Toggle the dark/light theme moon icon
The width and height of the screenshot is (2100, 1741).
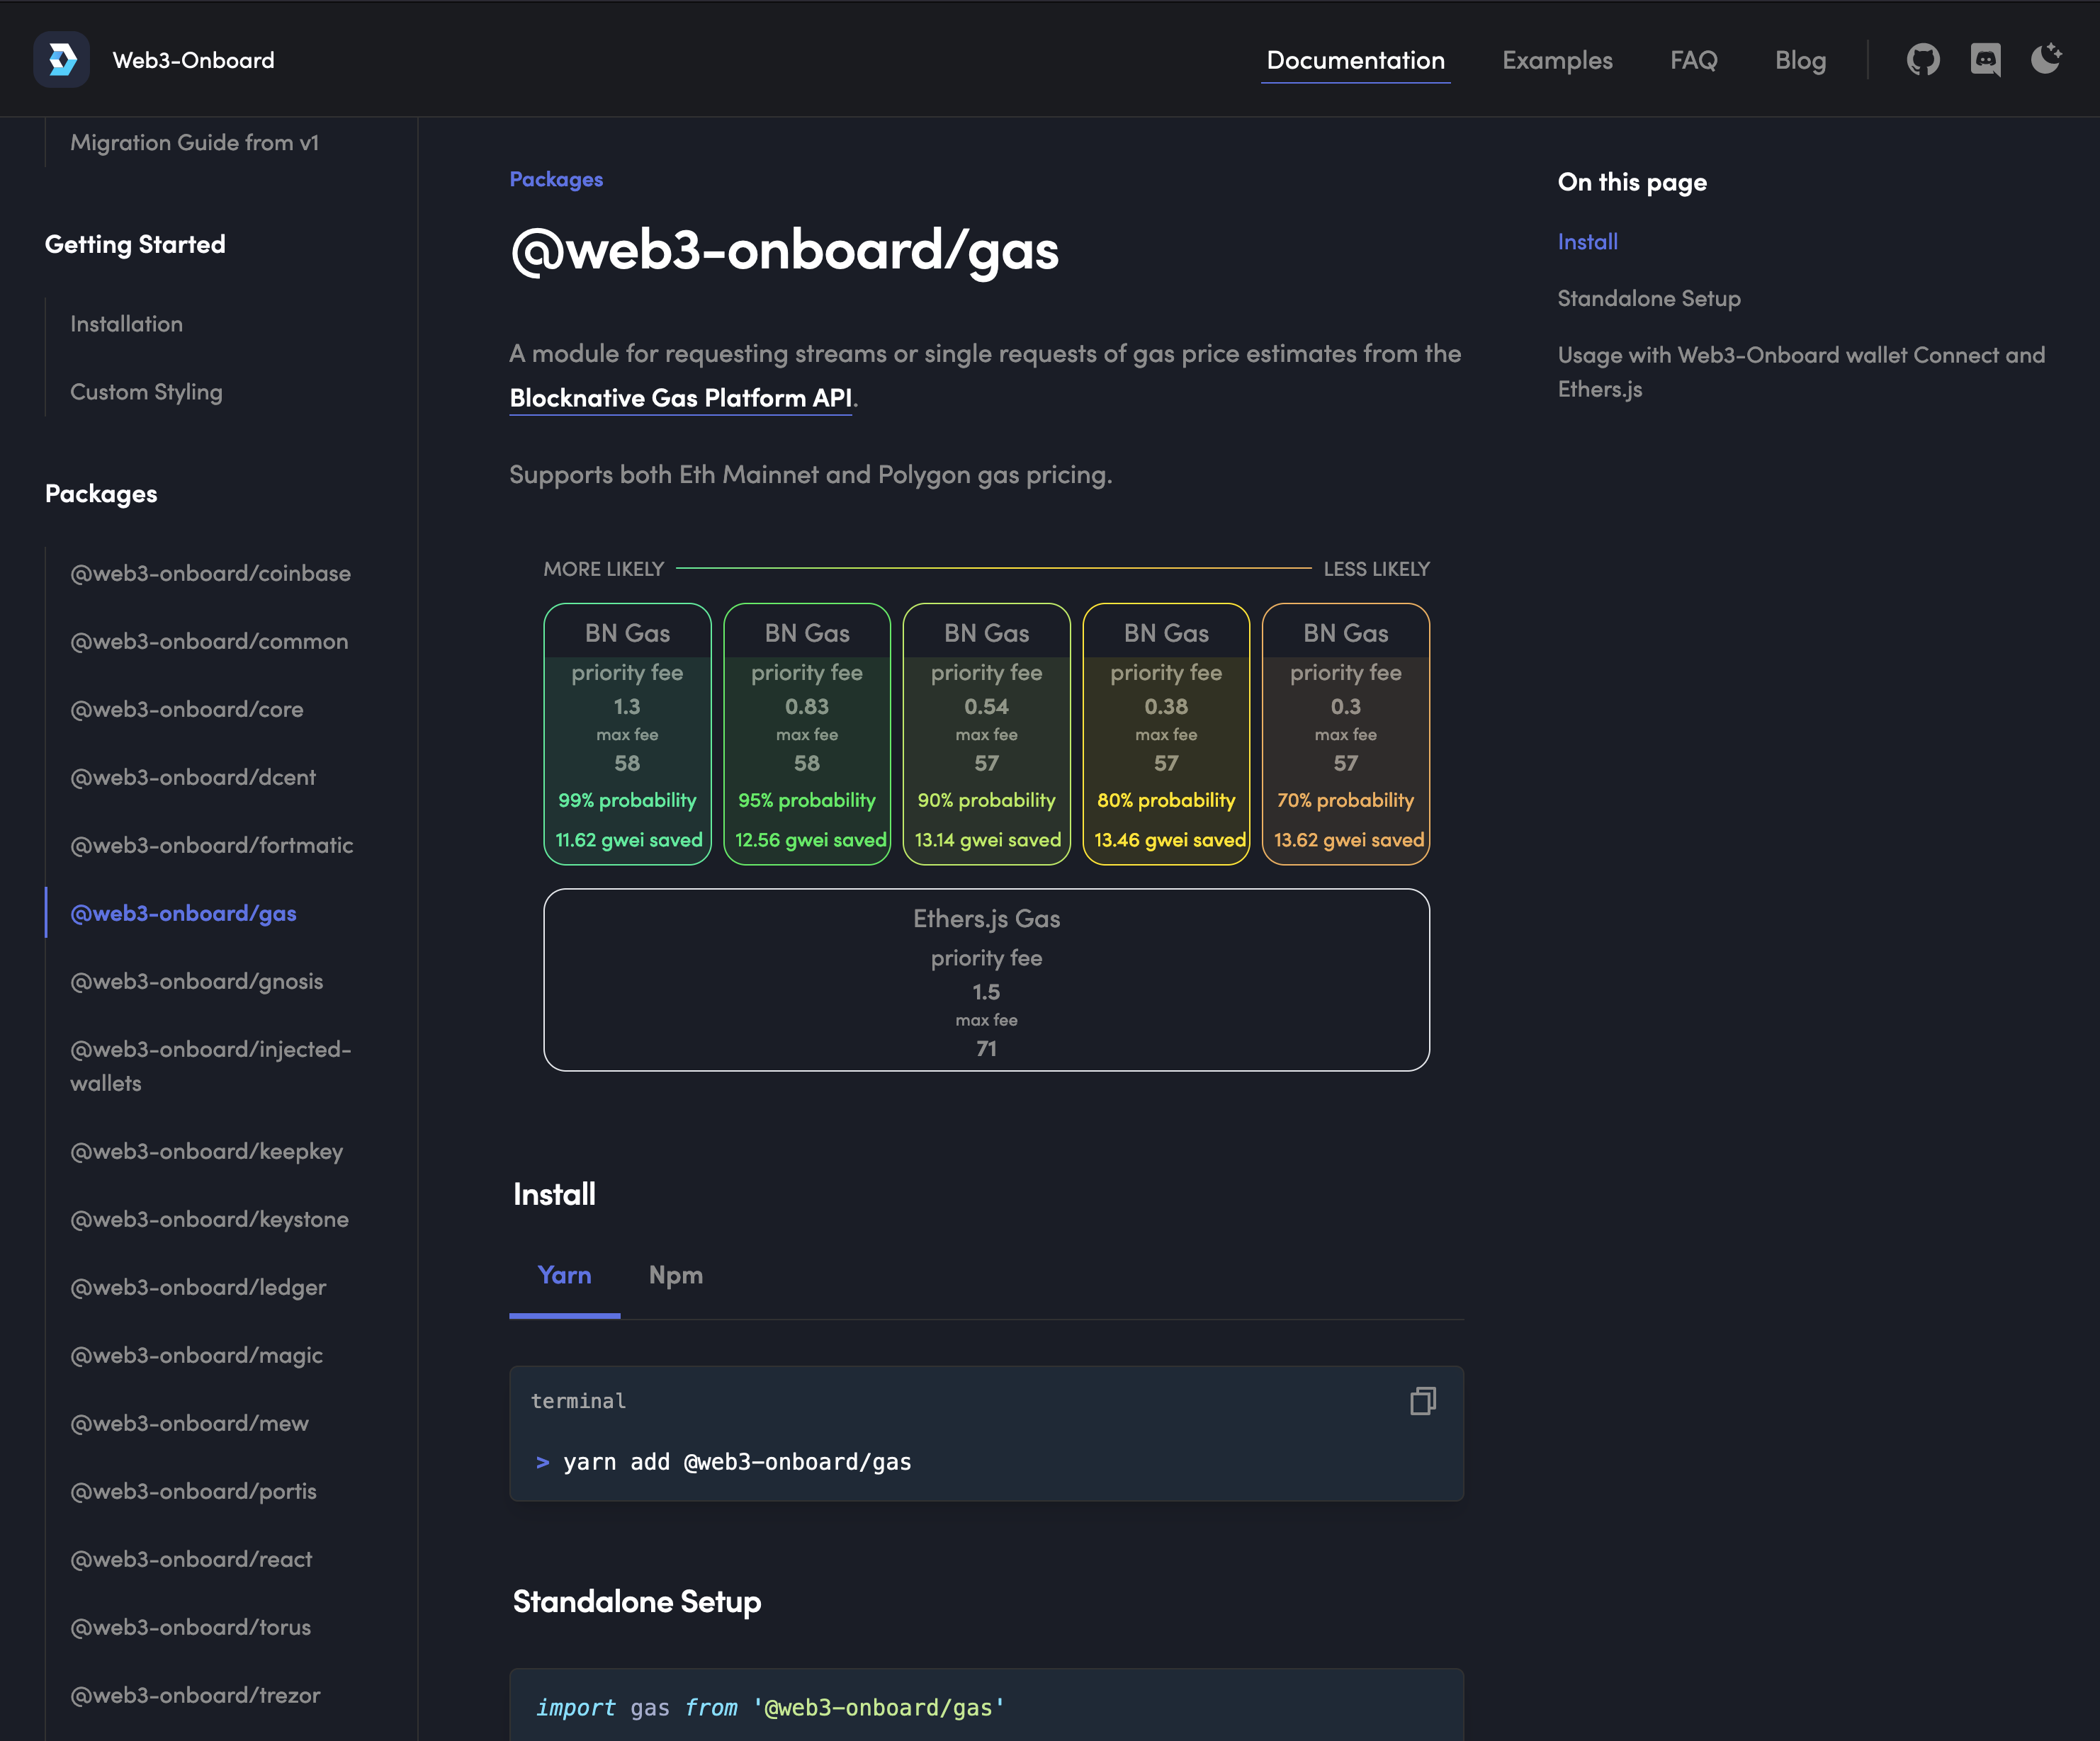coord(2046,59)
